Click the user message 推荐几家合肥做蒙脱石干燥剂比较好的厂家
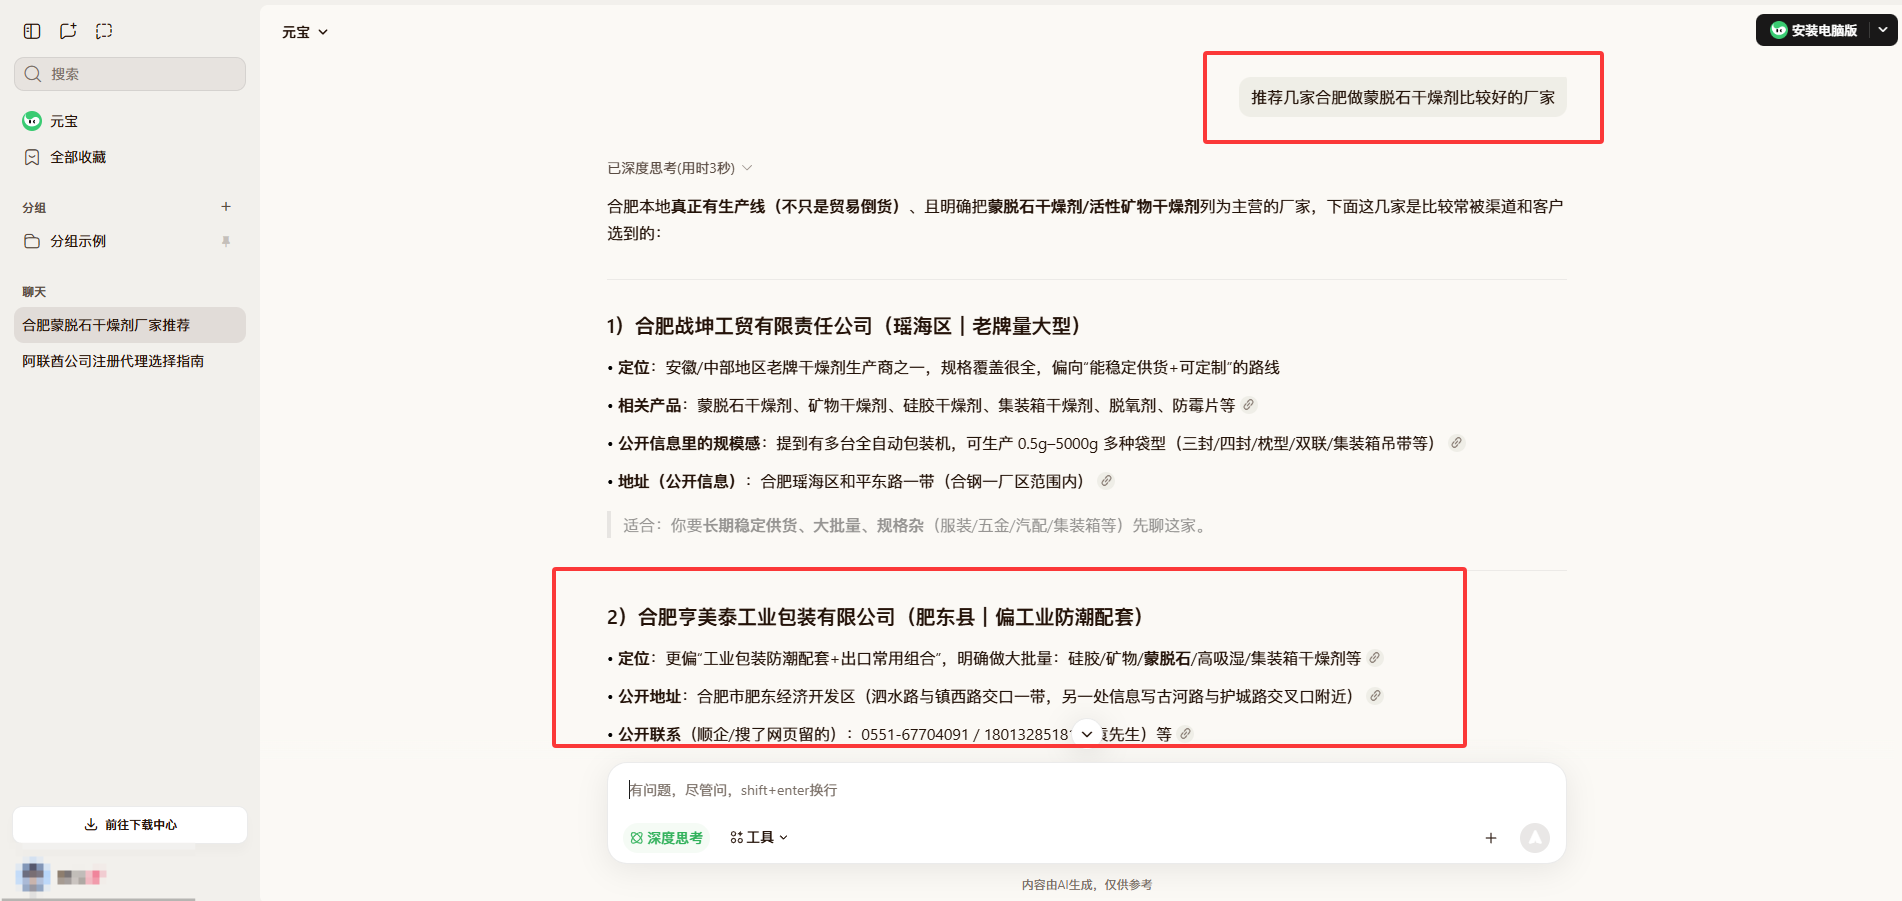The width and height of the screenshot is (1902, 901). pos(1403,97)
